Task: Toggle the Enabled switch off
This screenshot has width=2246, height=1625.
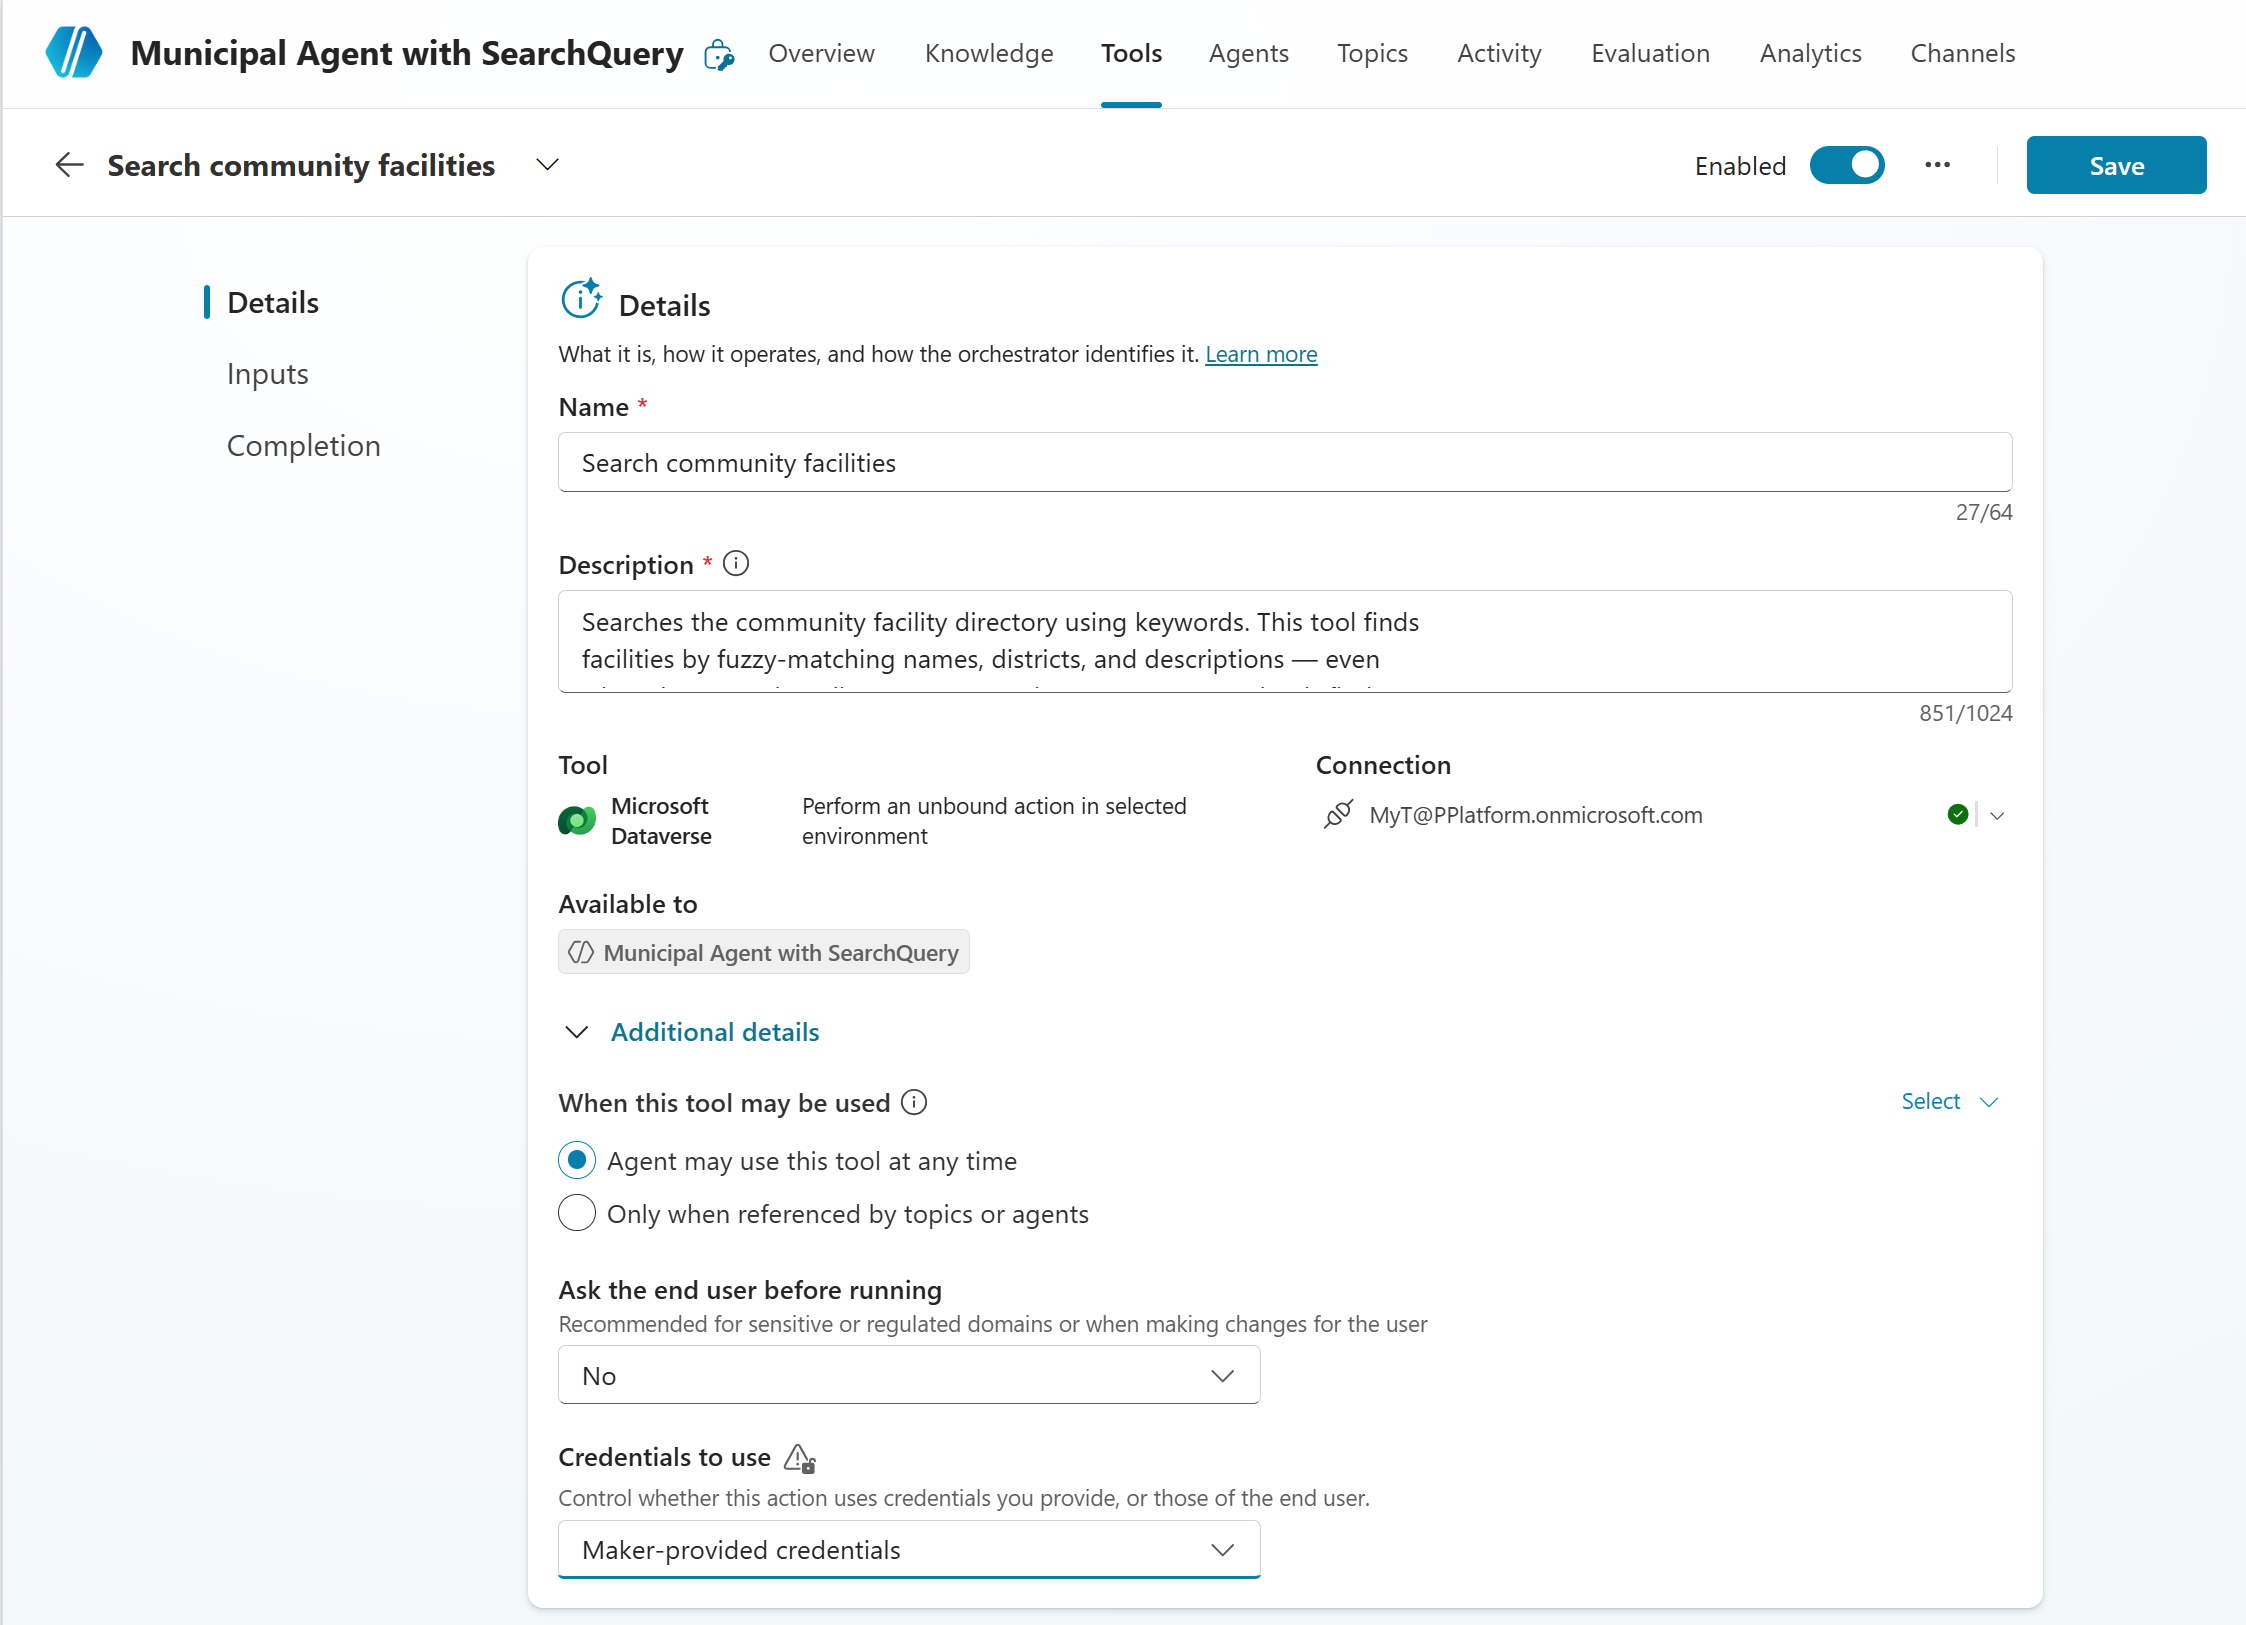Action: 1846,165
